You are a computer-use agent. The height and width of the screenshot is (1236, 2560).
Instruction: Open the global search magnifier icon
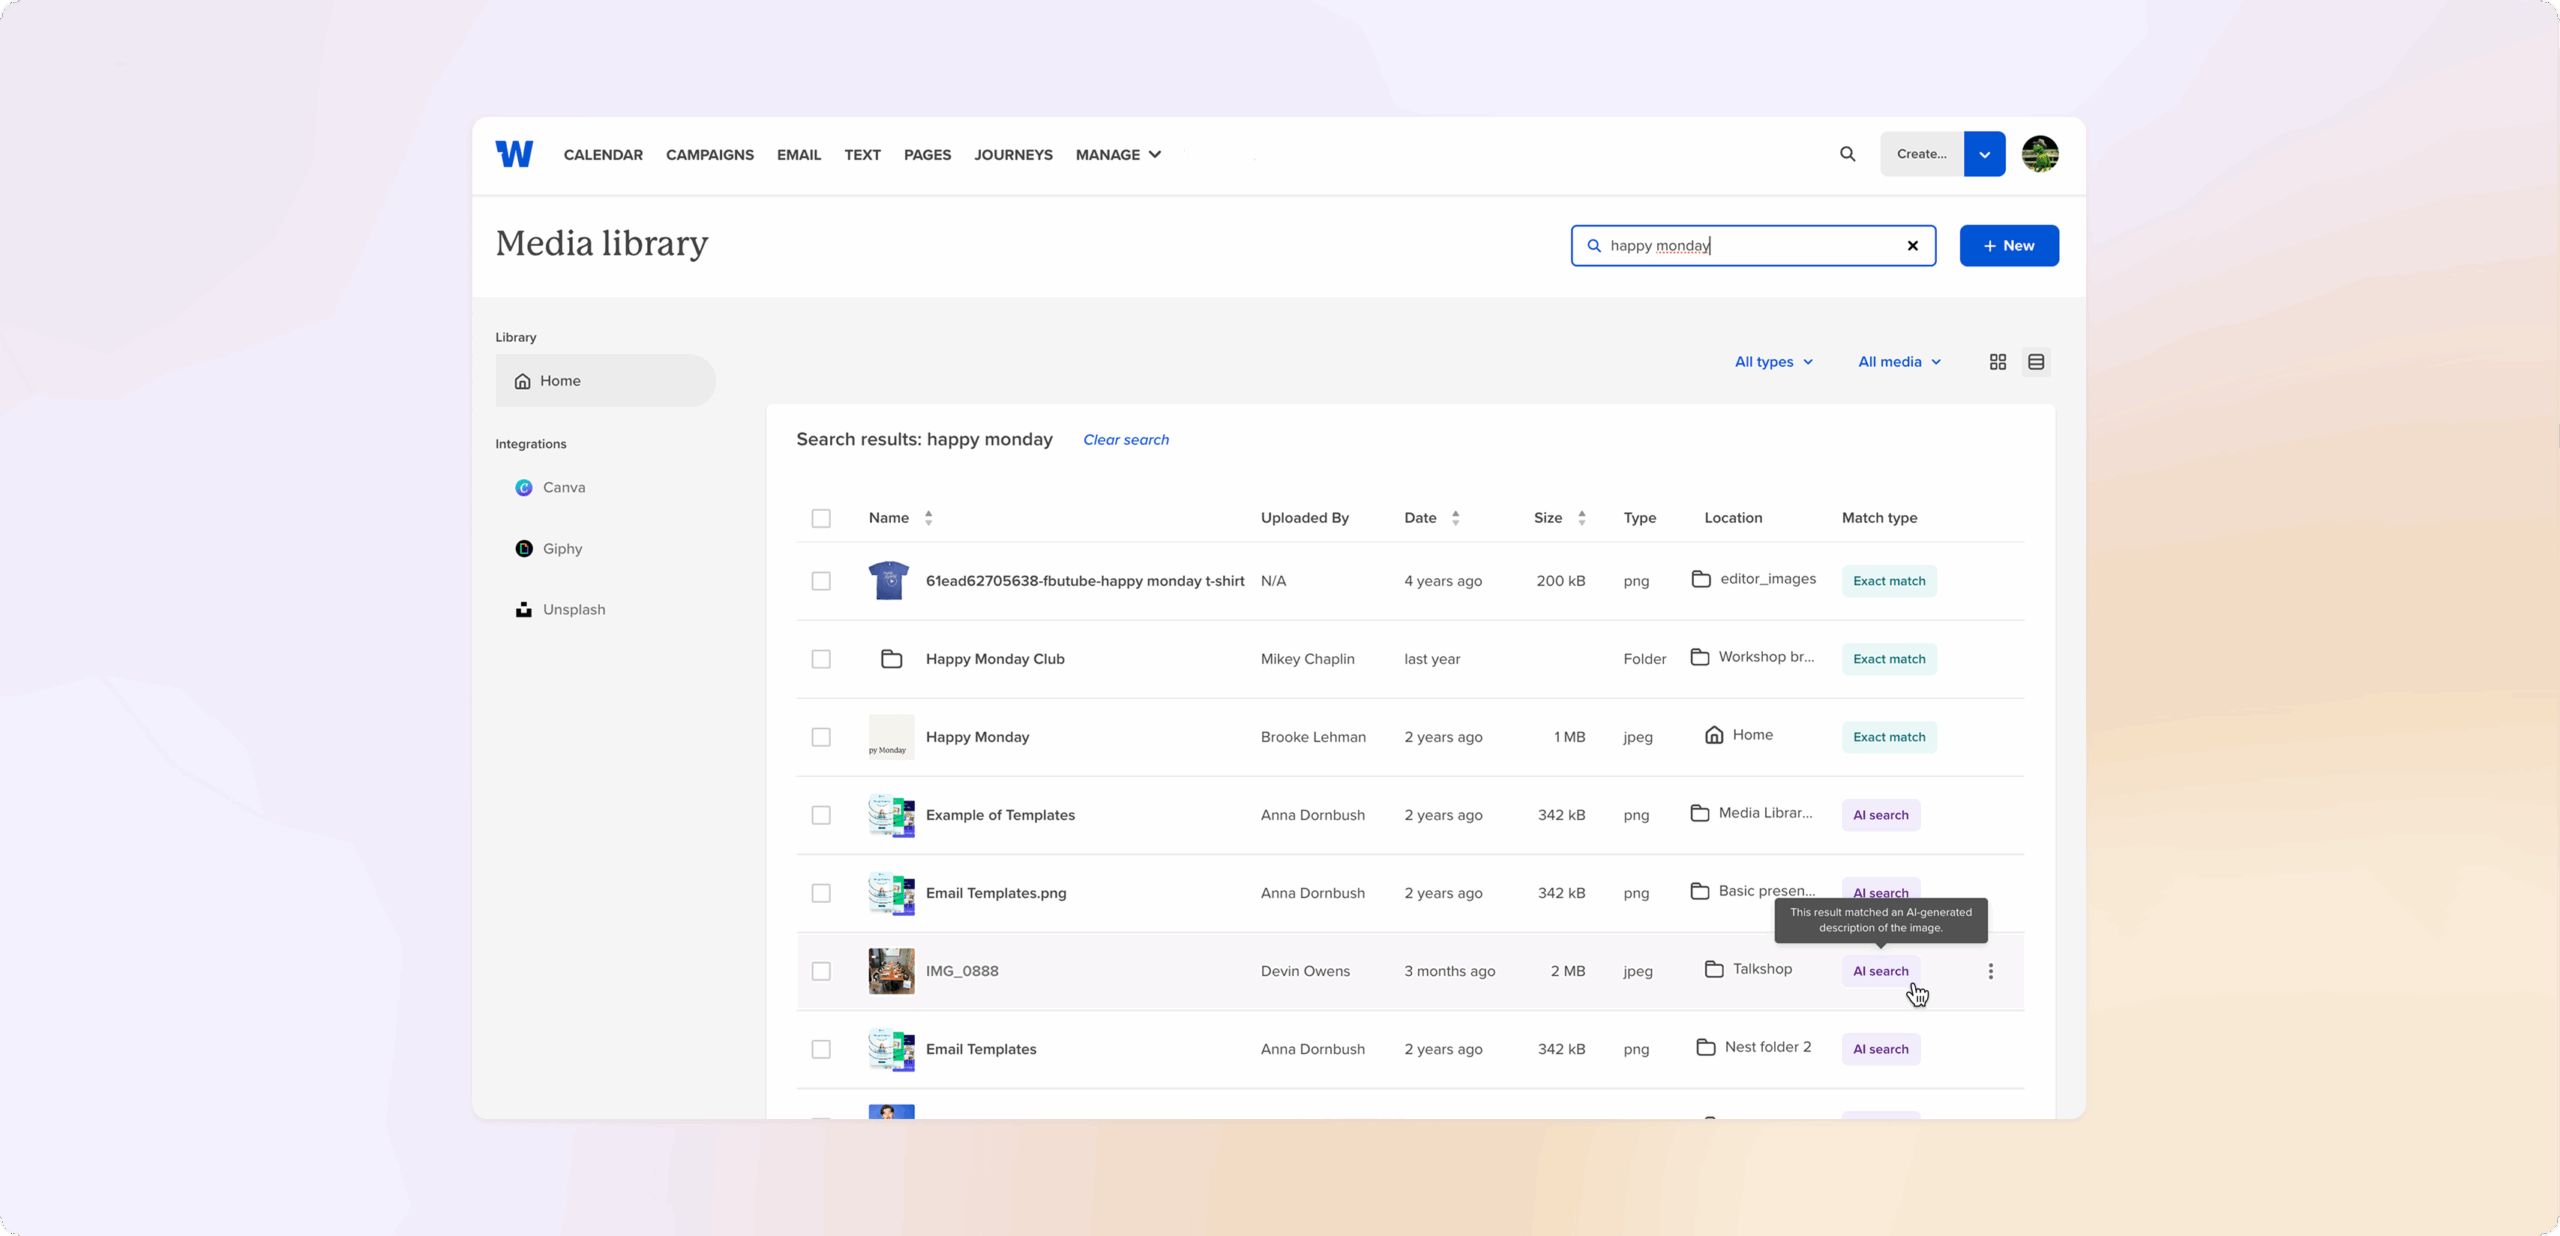pos(1847,154)
